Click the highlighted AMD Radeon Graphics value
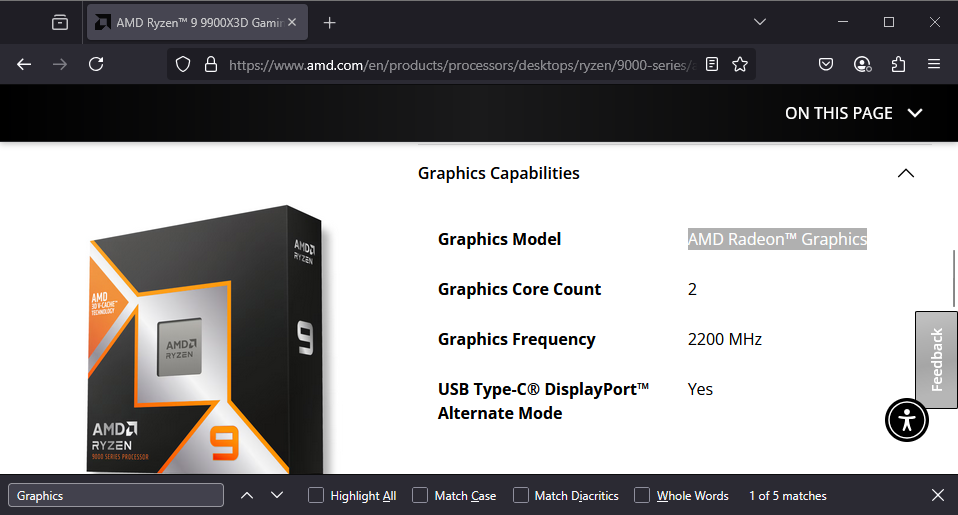This screenshot has width=958, height=515. pos(777,239)
